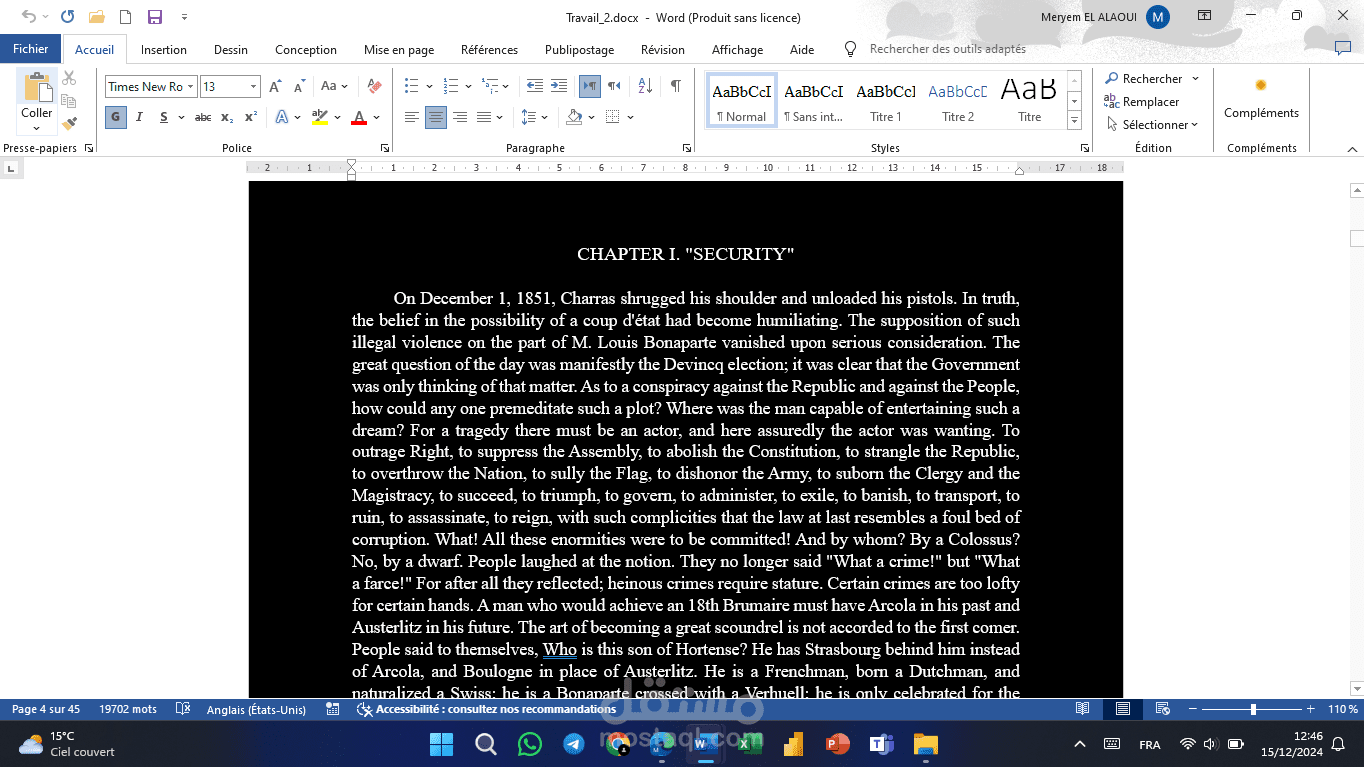Click the Open folder icon in the title bar
Image resolution: width=1364 pixels, height=767 pixels.
[97, 17]
